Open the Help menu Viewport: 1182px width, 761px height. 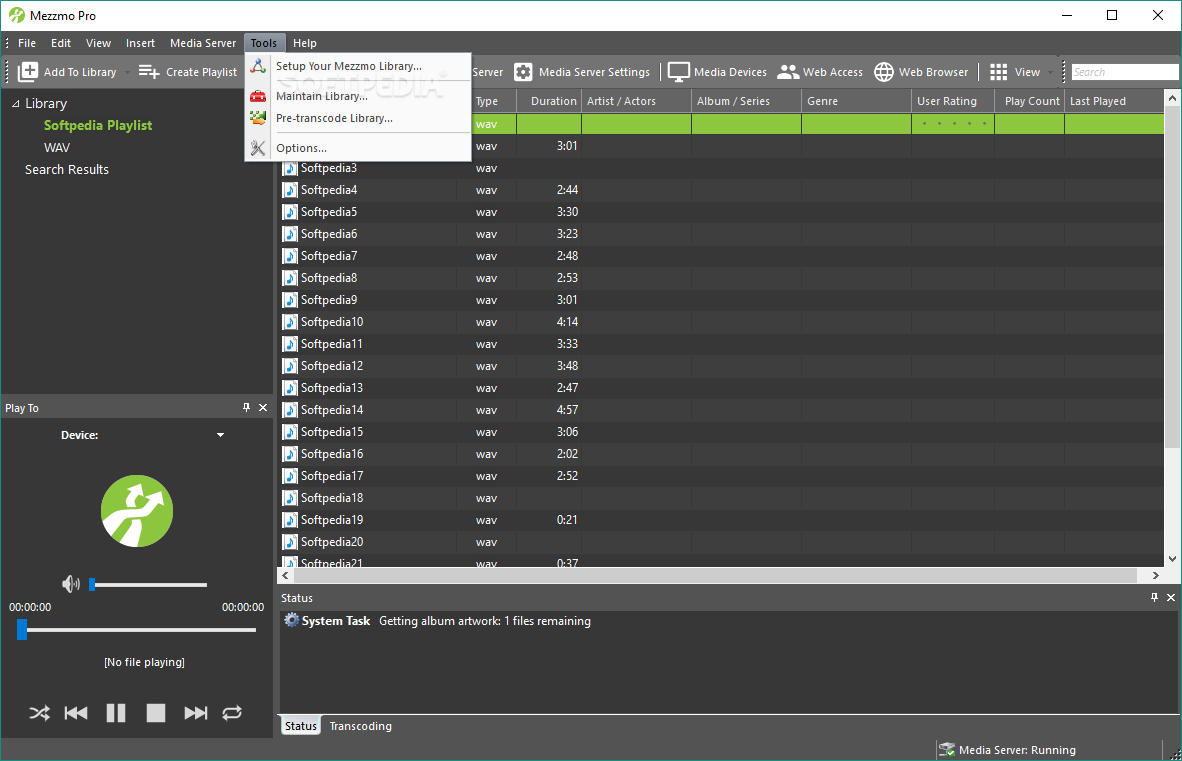[305, 43]
